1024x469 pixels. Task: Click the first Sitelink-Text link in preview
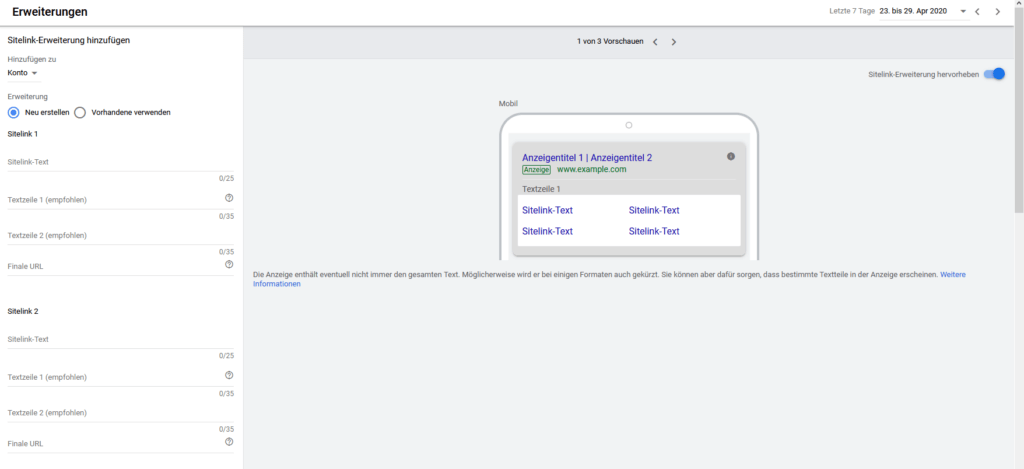(547, 210)
